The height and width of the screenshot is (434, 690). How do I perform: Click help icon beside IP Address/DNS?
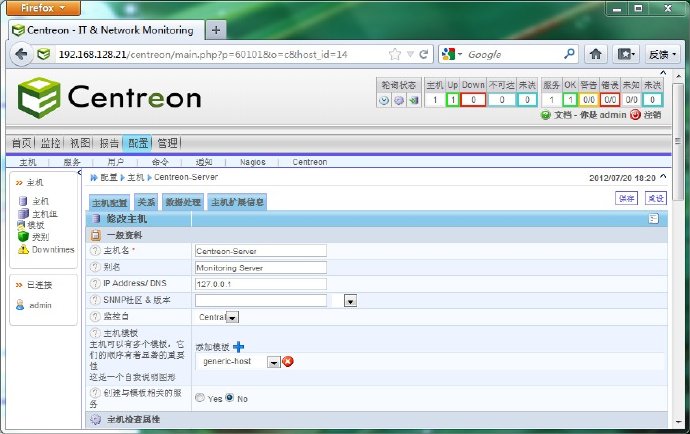(x=95, y=283)
